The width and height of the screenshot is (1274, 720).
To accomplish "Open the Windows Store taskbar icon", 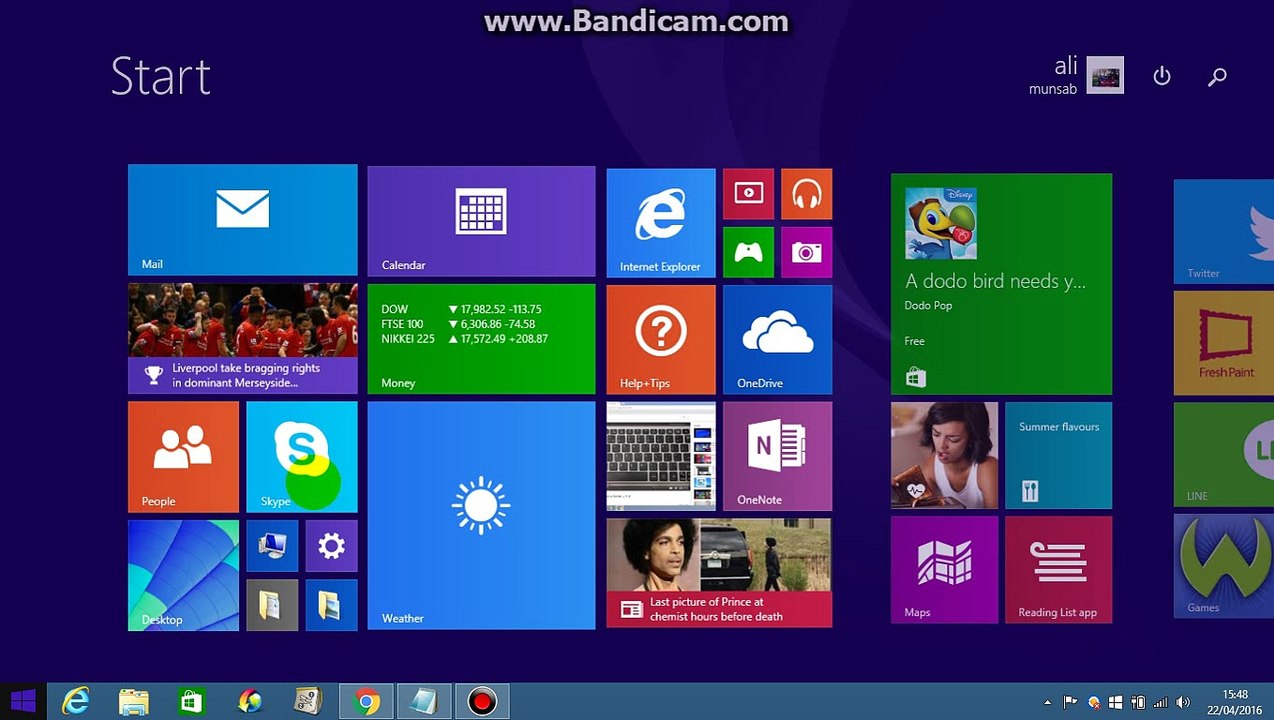I will (192, 702).
